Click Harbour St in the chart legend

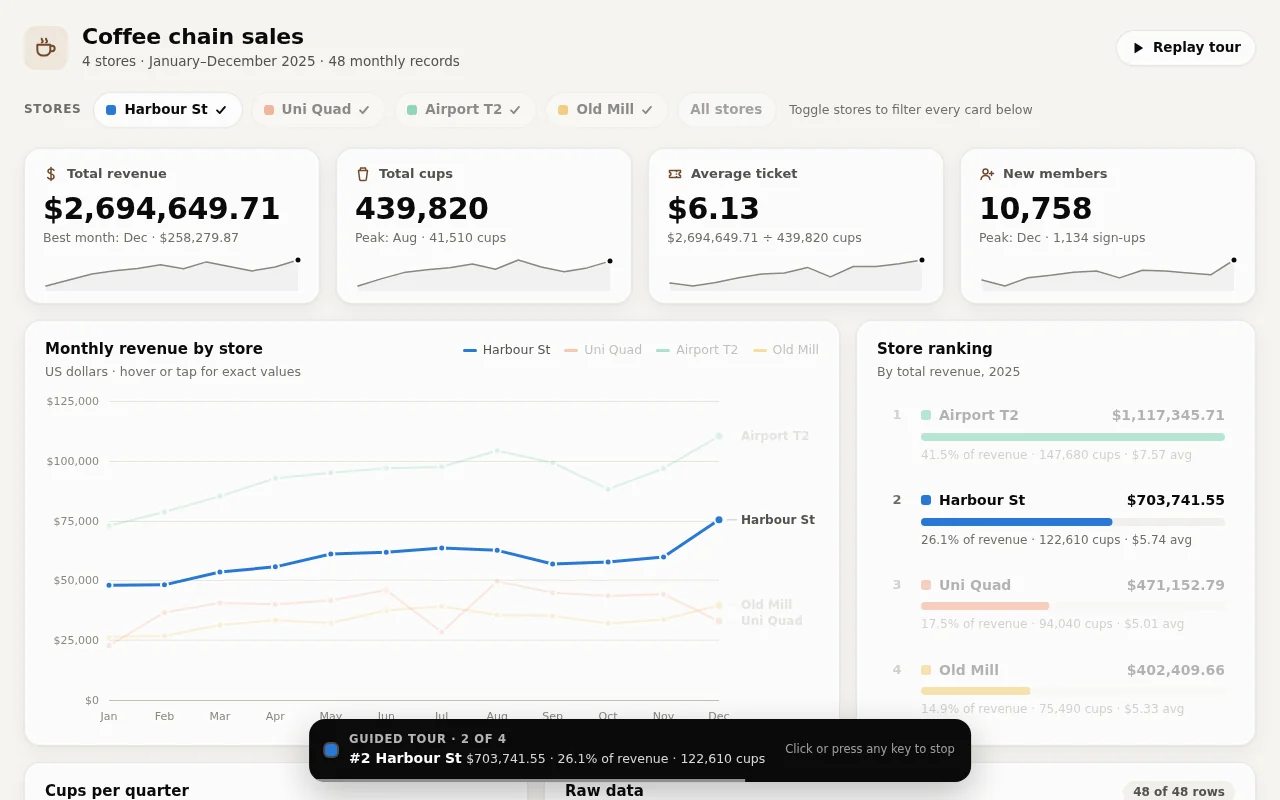coord(507,350)
